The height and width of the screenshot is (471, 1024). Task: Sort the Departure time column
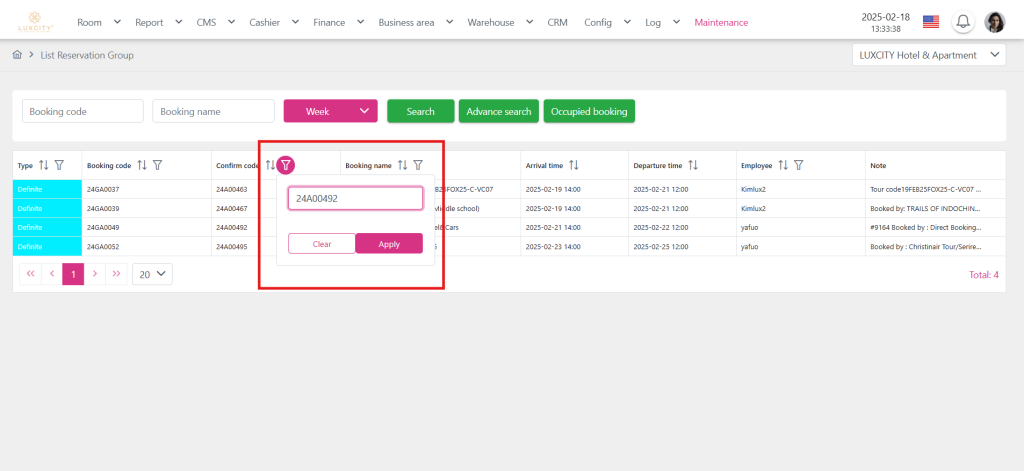692,165
